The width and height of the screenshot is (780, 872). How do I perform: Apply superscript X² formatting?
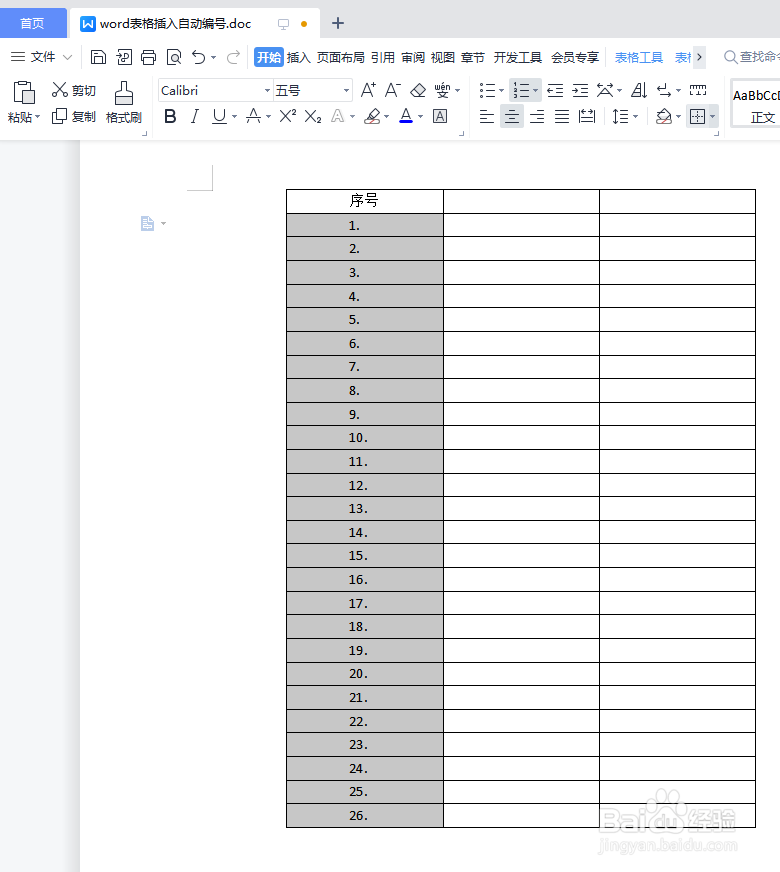pyautogui.click(x=287, y=116)
